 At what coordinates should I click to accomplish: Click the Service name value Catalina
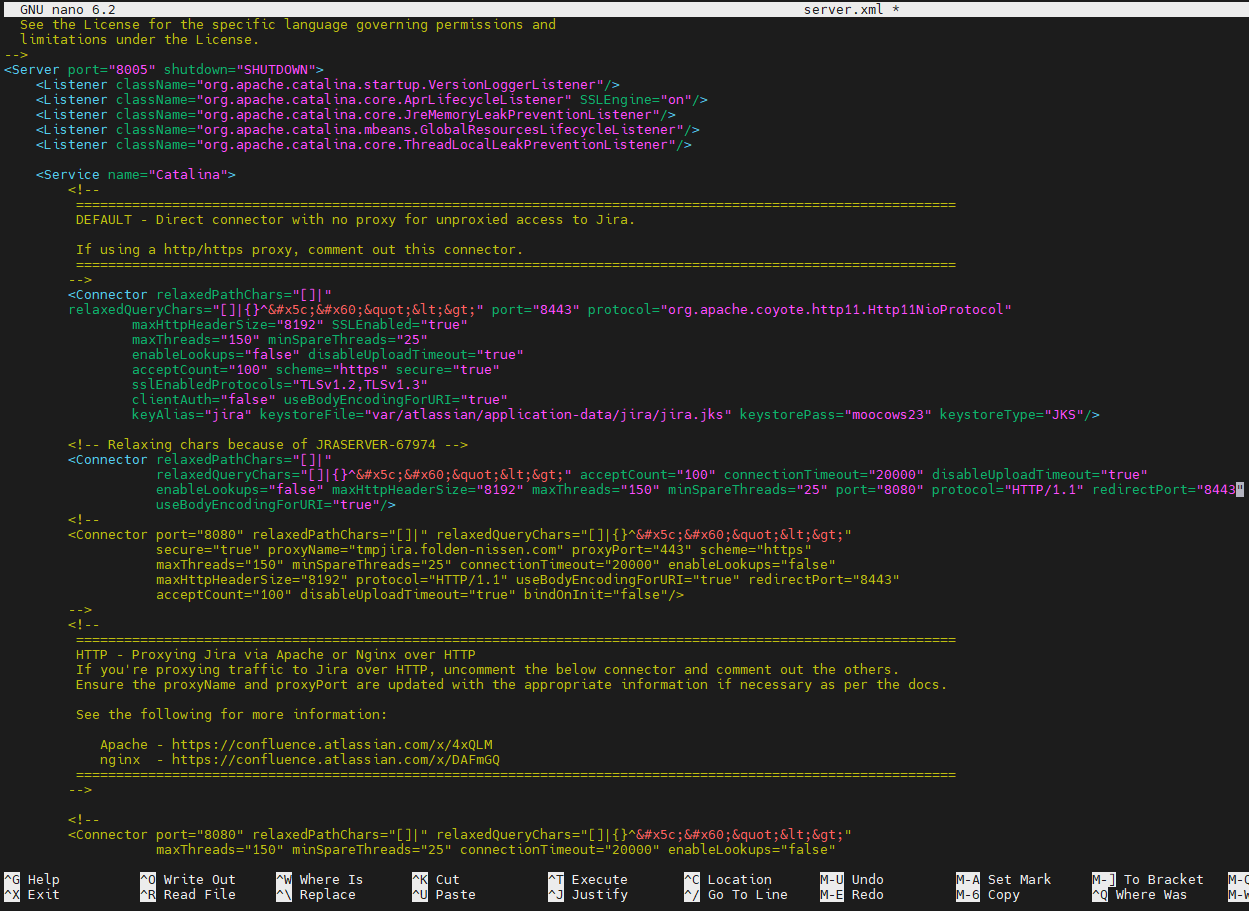187,175
